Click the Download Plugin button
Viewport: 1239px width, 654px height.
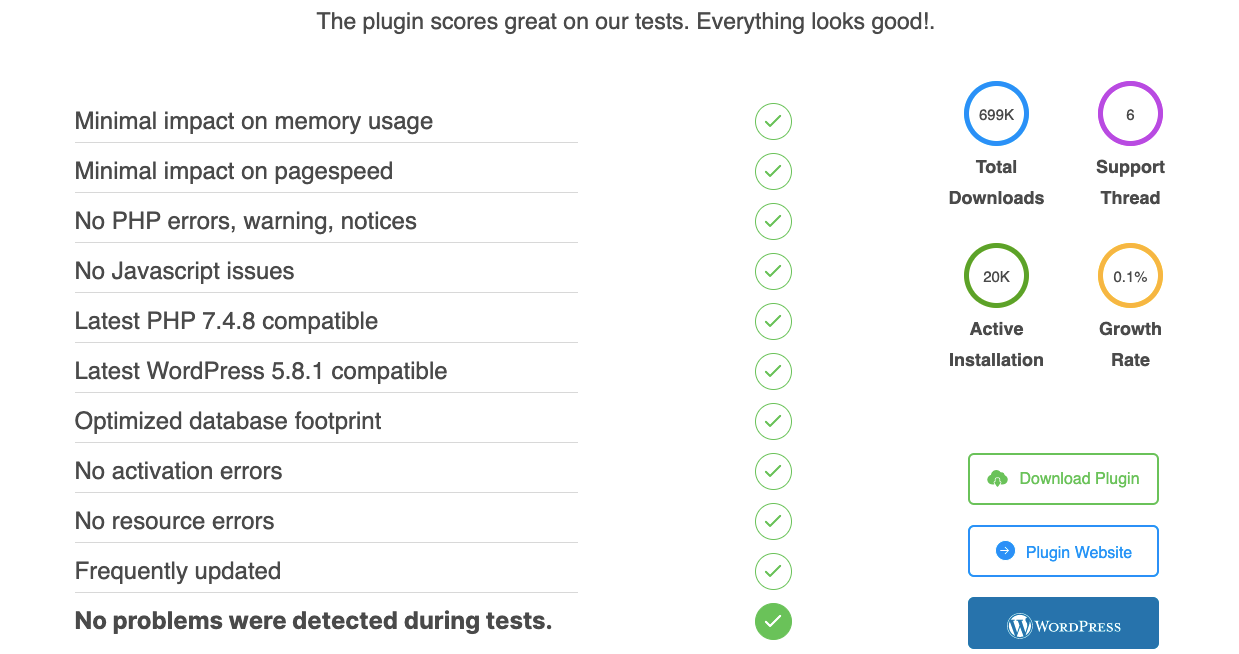coord(1063,478)
